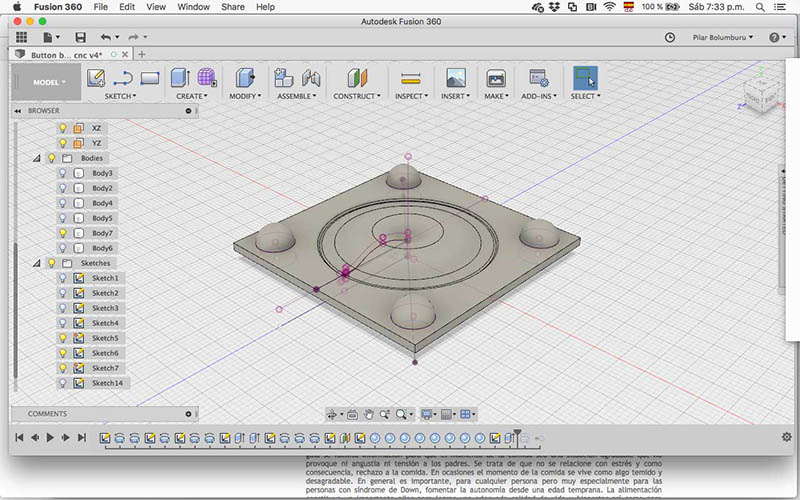Collapse the Bodies folder triangle
The width and height of the screenshot is (800, 500).
tap(37, 158)
